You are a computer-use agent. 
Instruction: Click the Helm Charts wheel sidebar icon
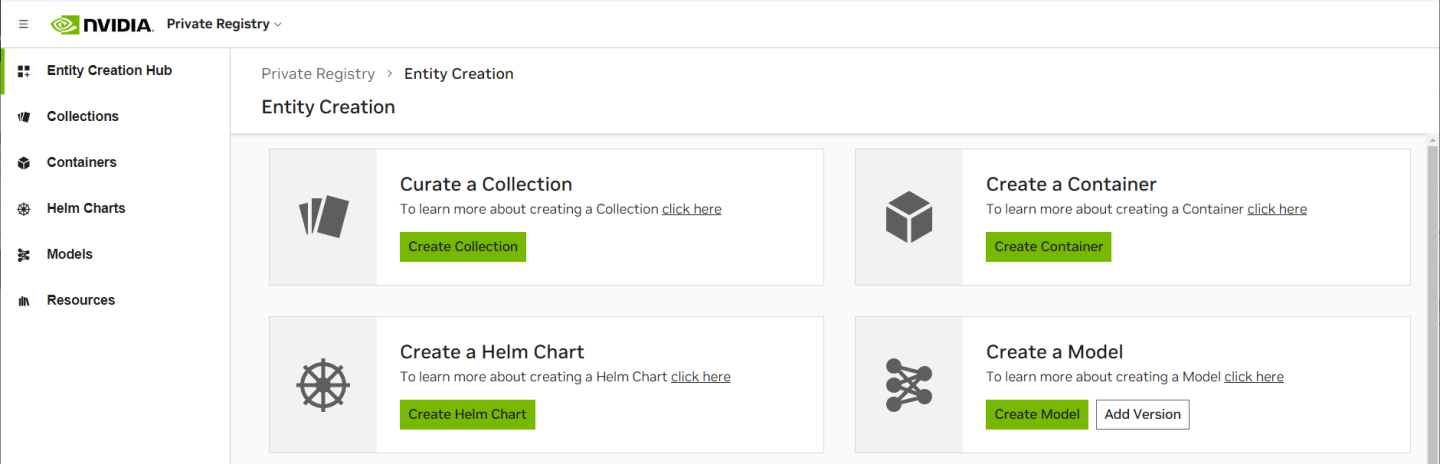24,209
